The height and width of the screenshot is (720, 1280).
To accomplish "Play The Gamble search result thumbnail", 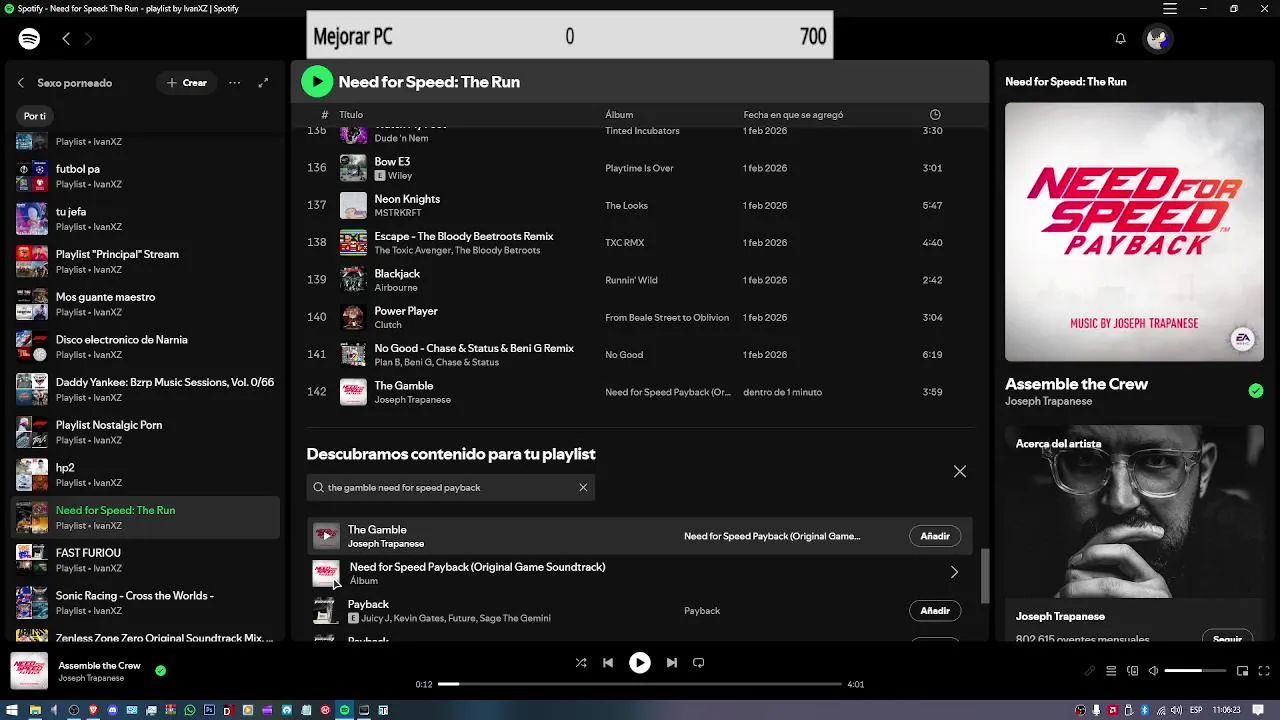I will pos(326,536).
